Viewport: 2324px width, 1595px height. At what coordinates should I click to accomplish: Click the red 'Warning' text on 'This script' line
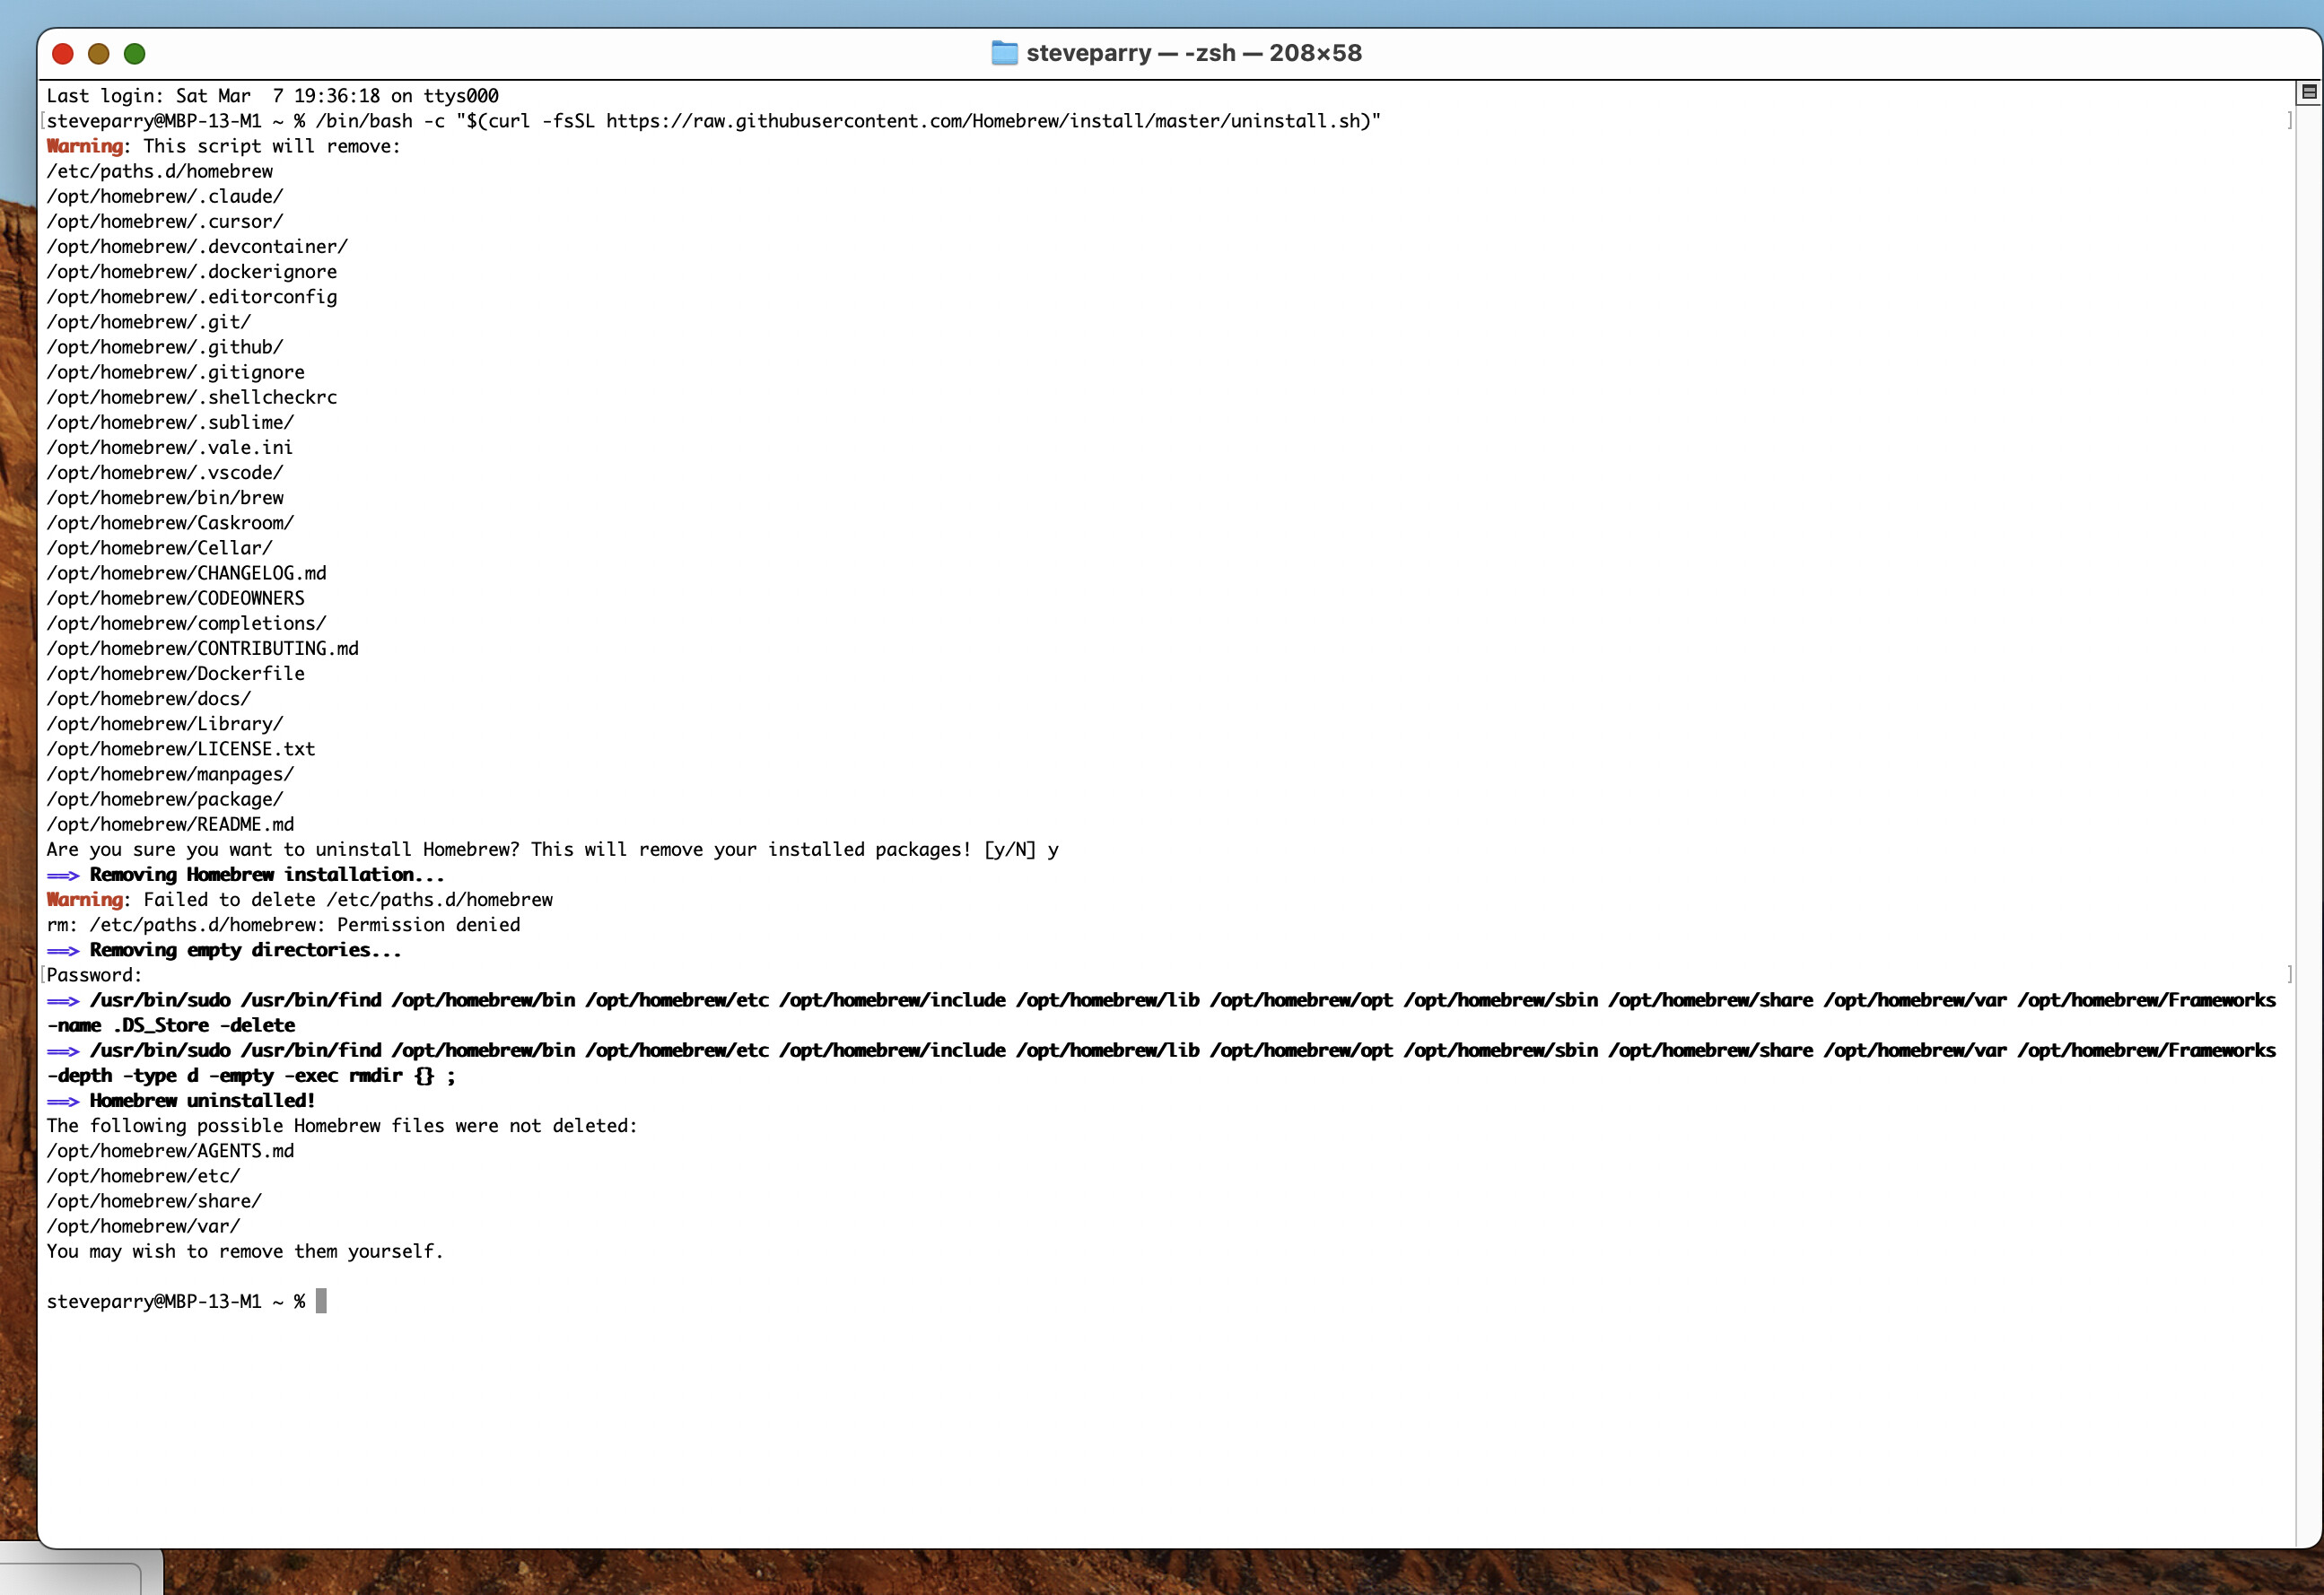[85, 146]
